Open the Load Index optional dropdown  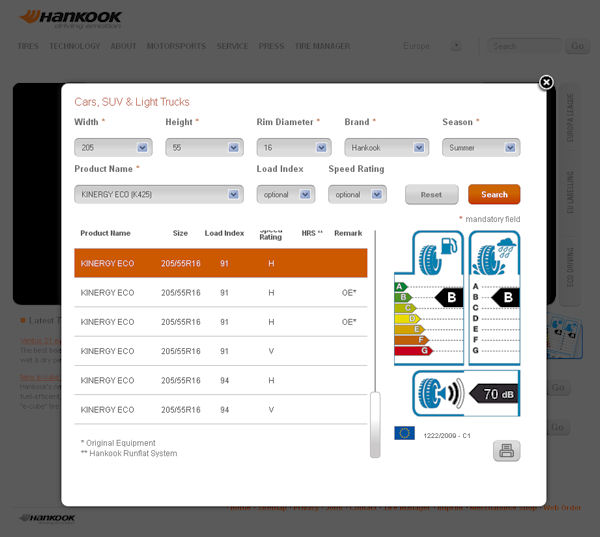pos(286,194)
